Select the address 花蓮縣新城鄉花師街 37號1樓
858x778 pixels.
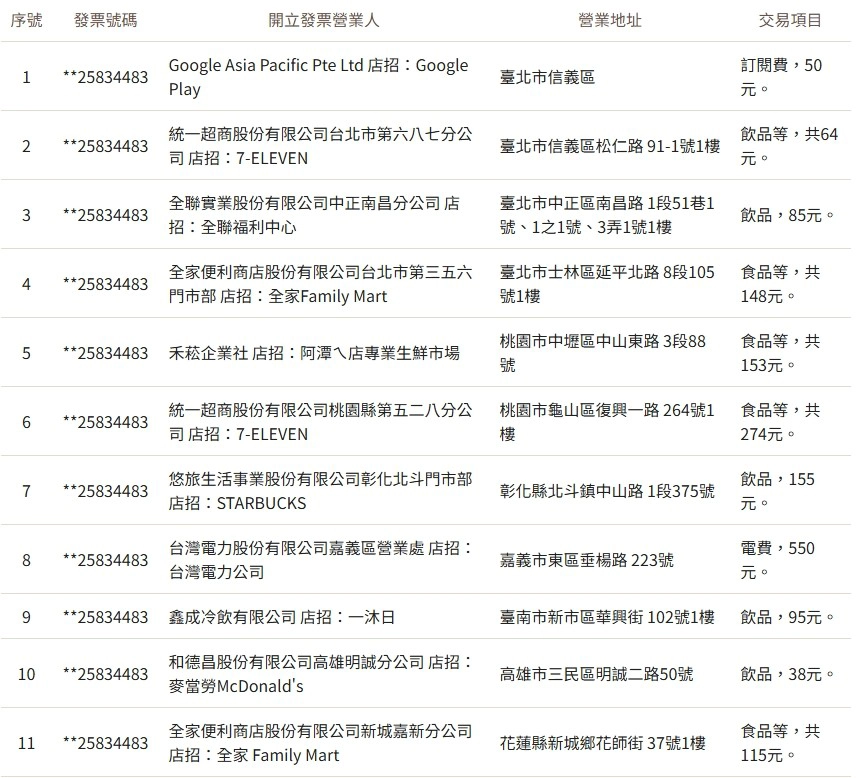[602, 743]
